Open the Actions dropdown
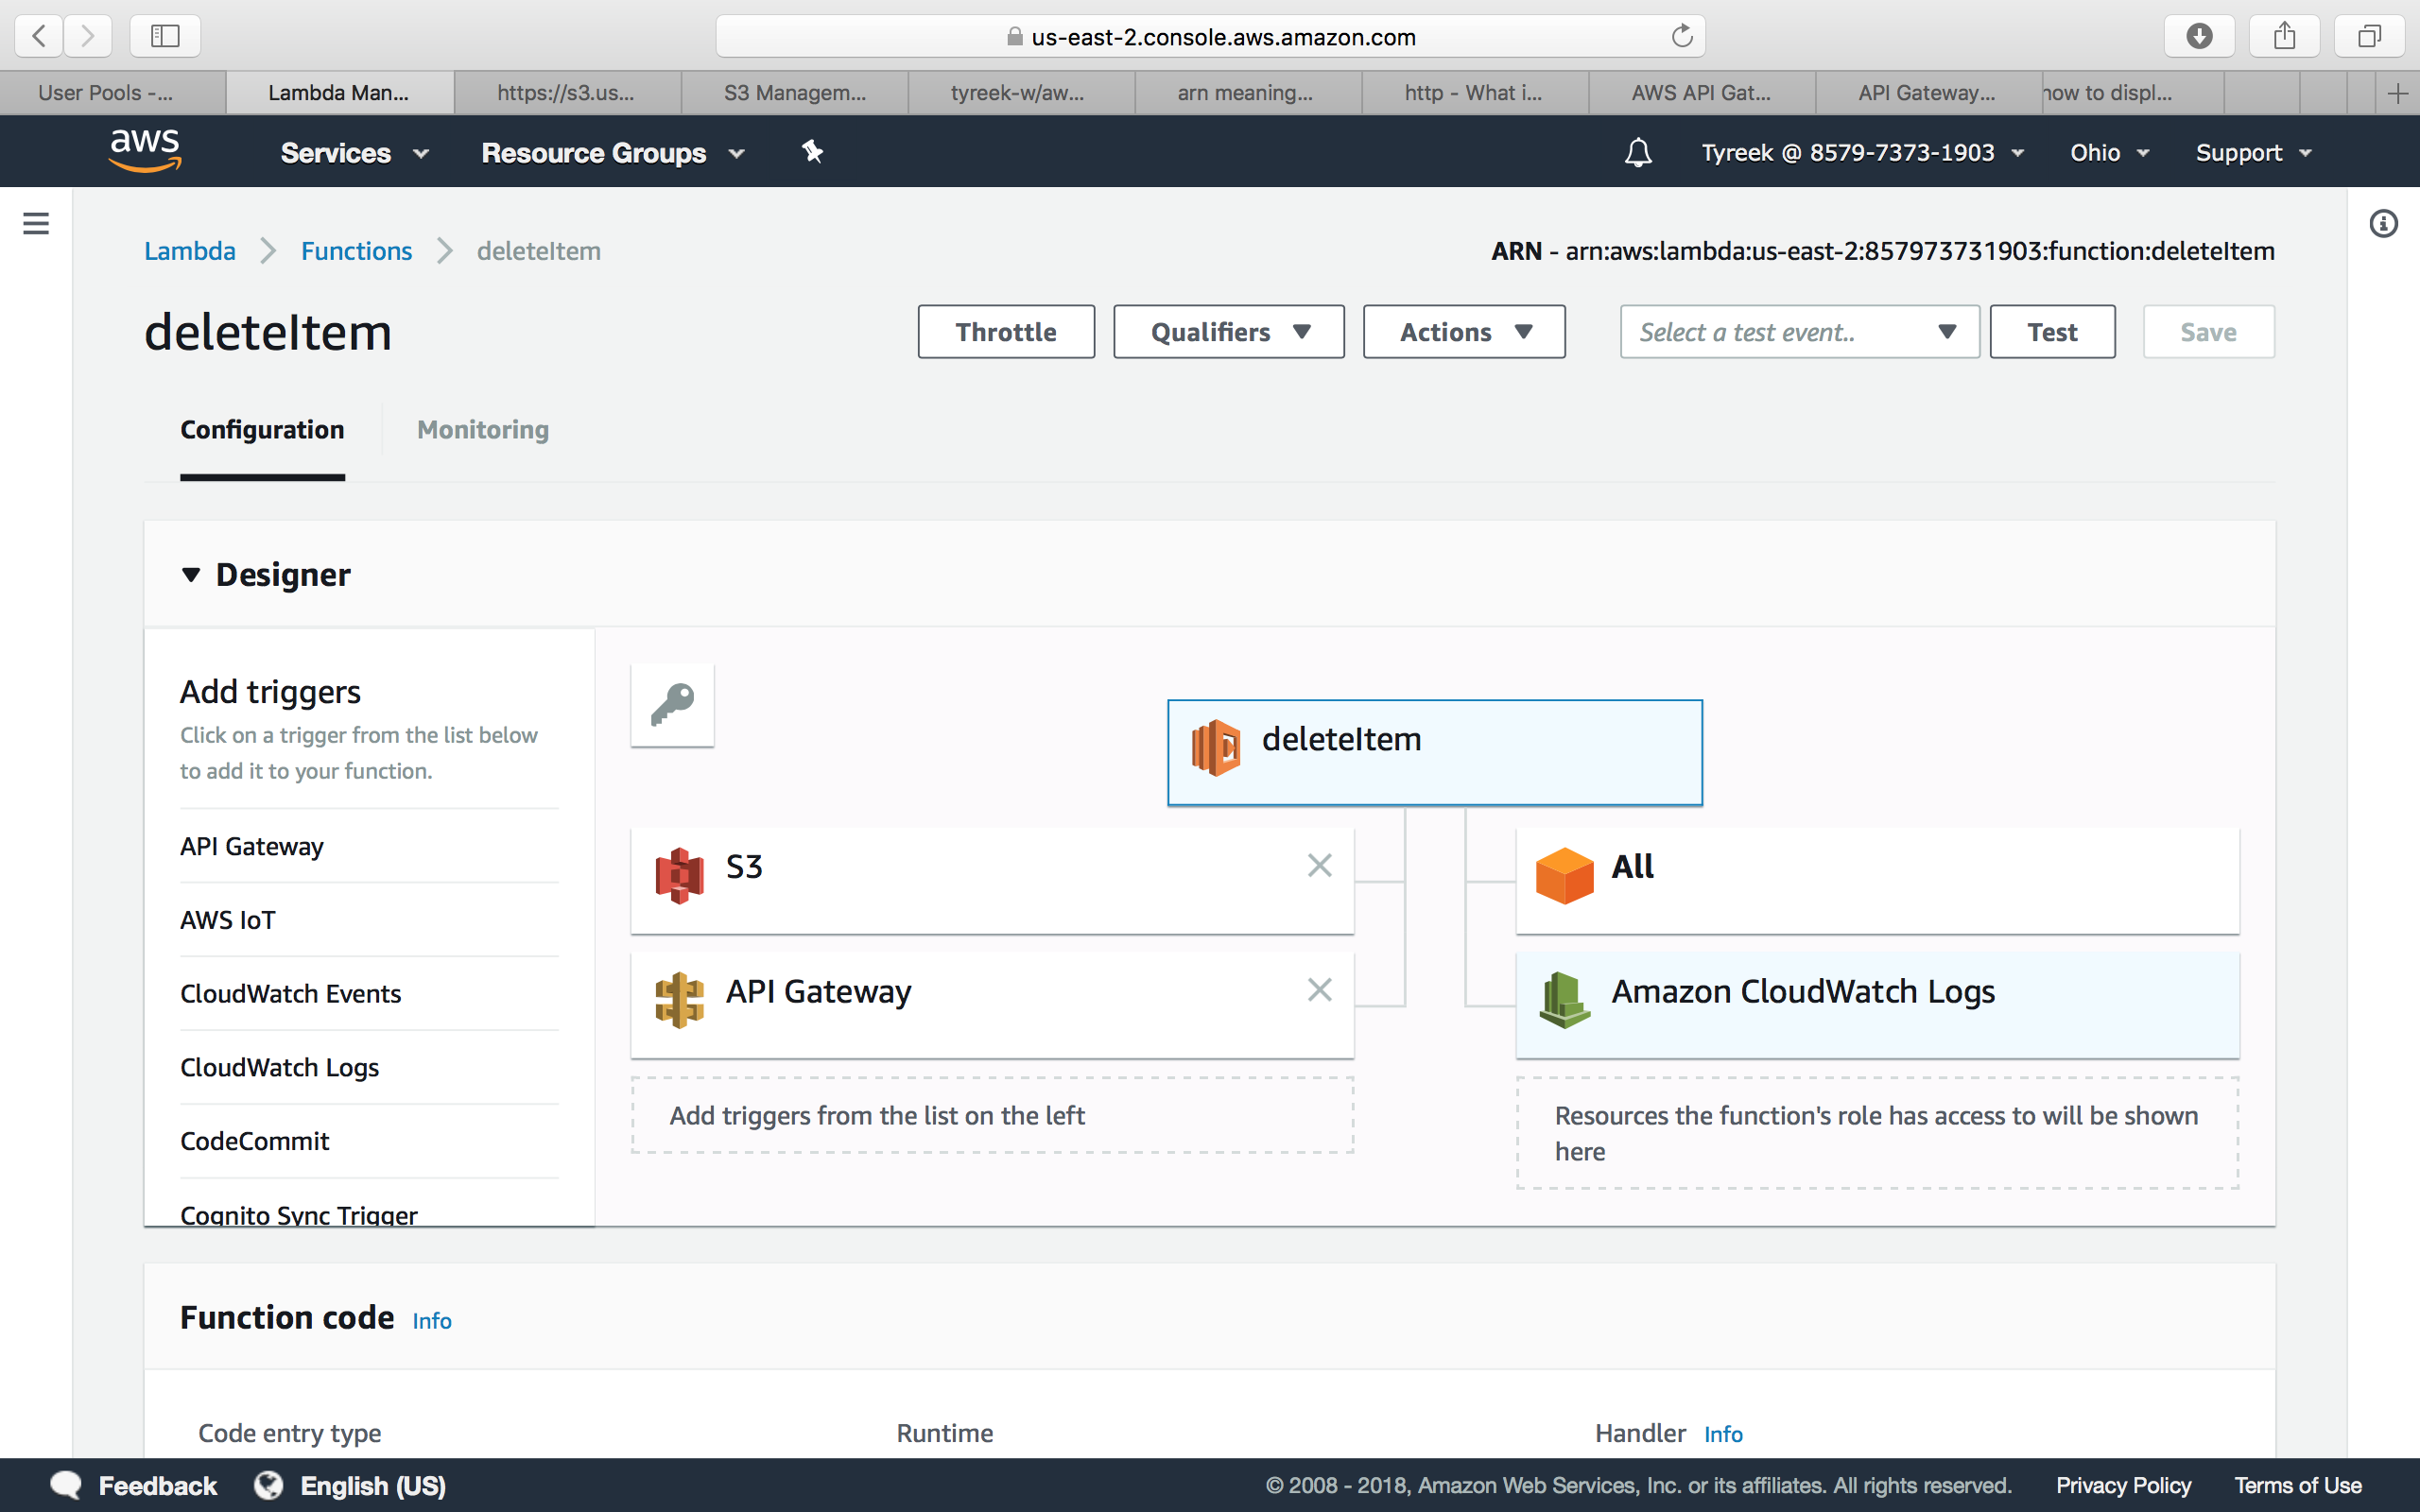The height and width of the screenshot is (1512, 2420). point(1464,332)
